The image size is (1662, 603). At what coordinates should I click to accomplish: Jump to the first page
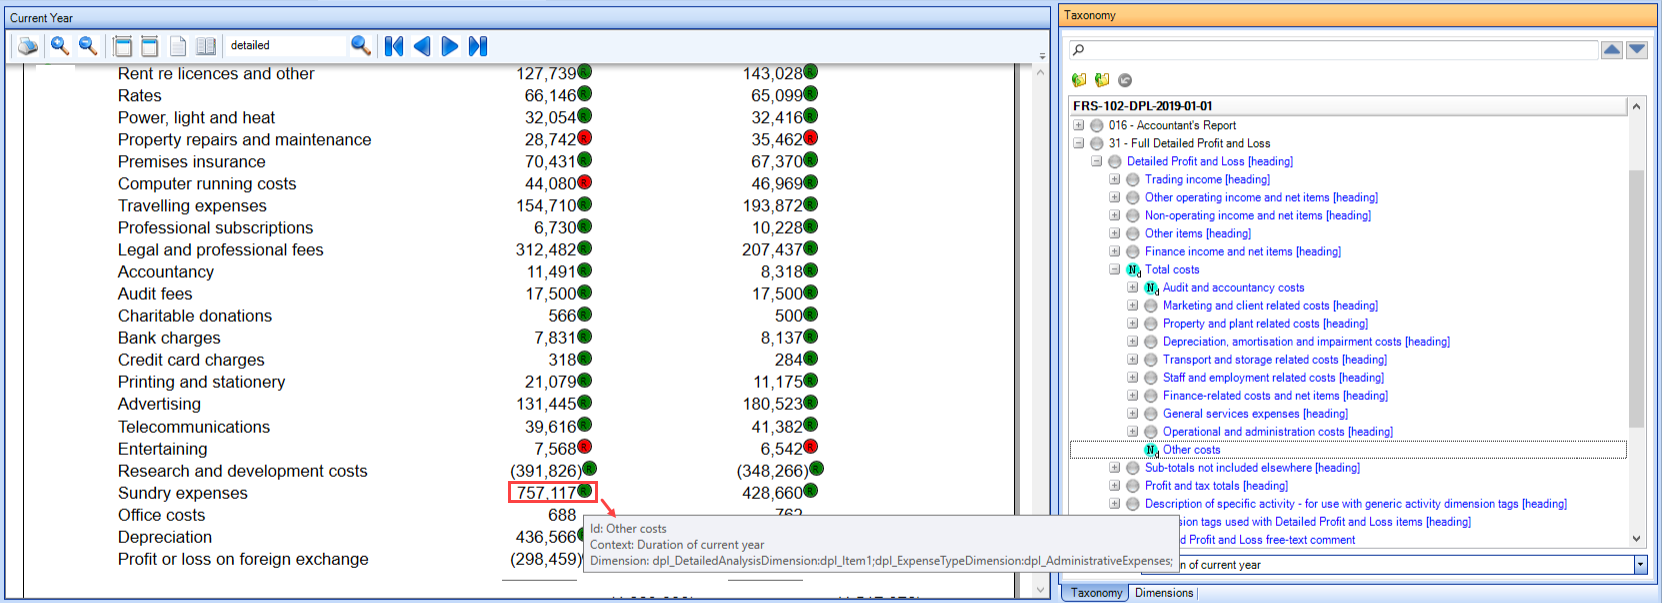tap(394, 46)
